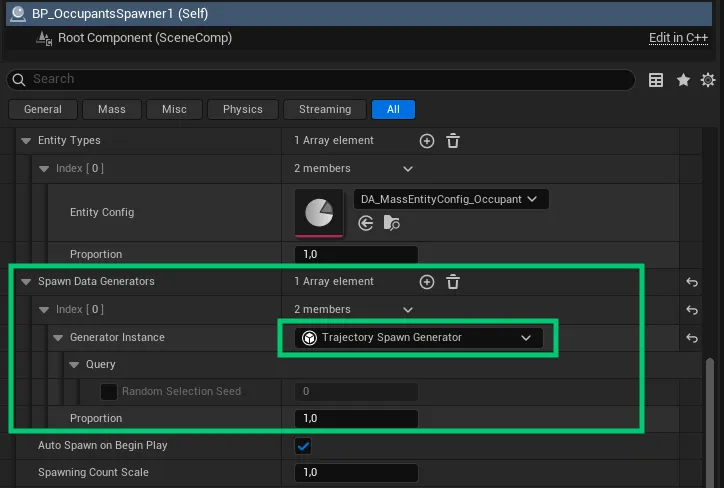This screenshot has width=724, height=488.
Task: Empty the Spawn Data Generators array with trash icon
Action: 452,282
